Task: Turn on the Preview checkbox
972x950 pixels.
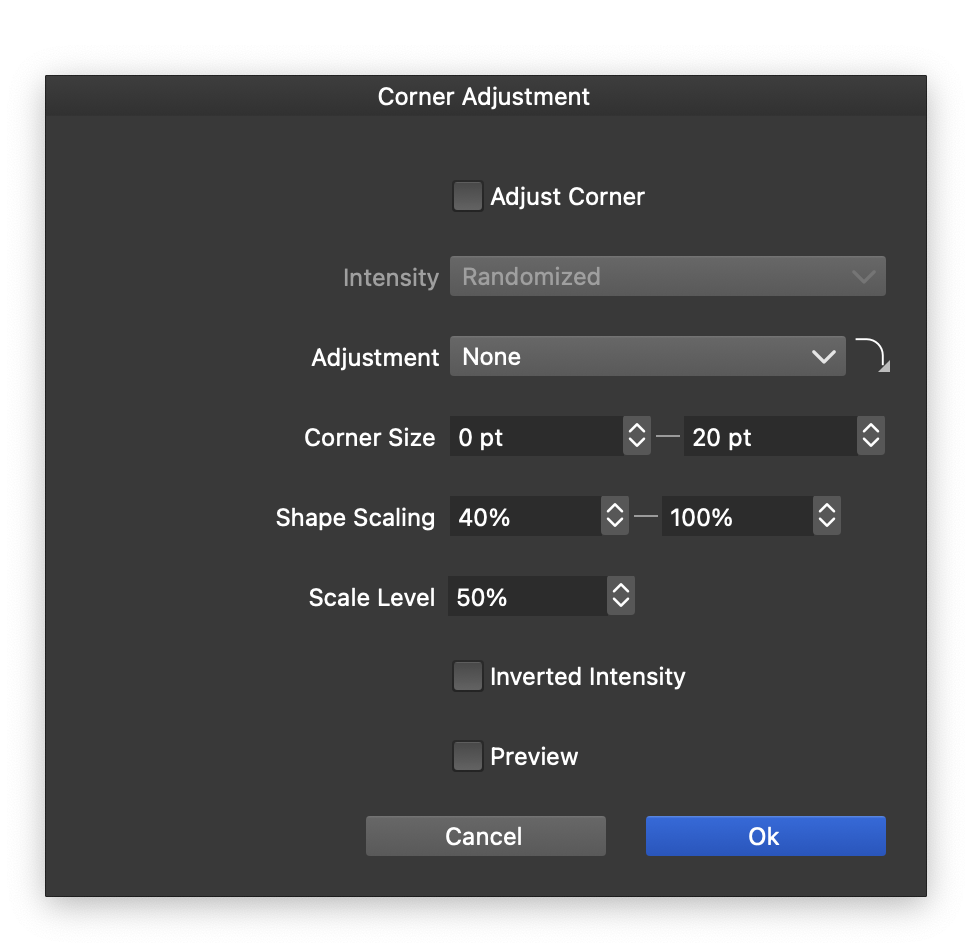Action: [x=467, y=757]
